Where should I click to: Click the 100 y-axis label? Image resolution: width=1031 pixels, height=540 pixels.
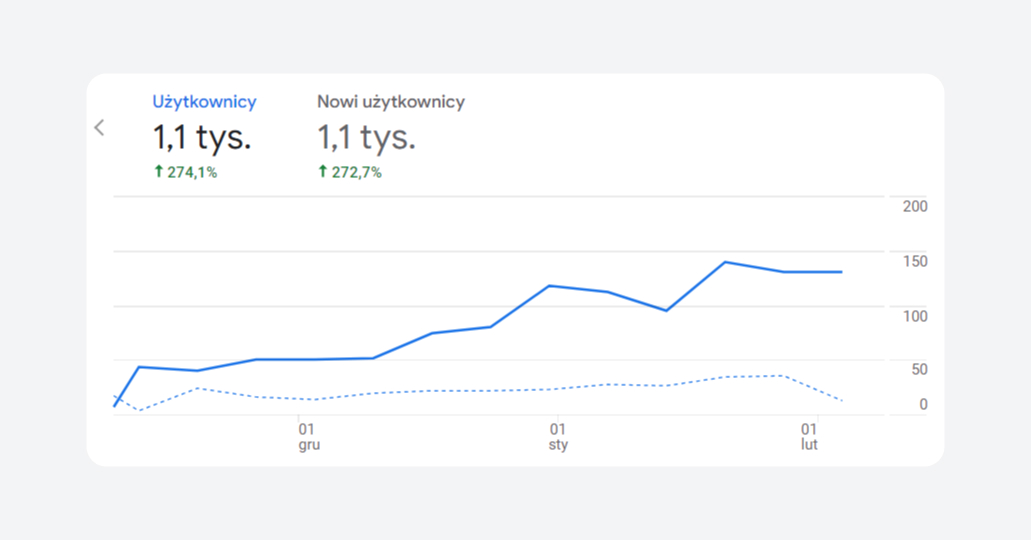point(914,316)
